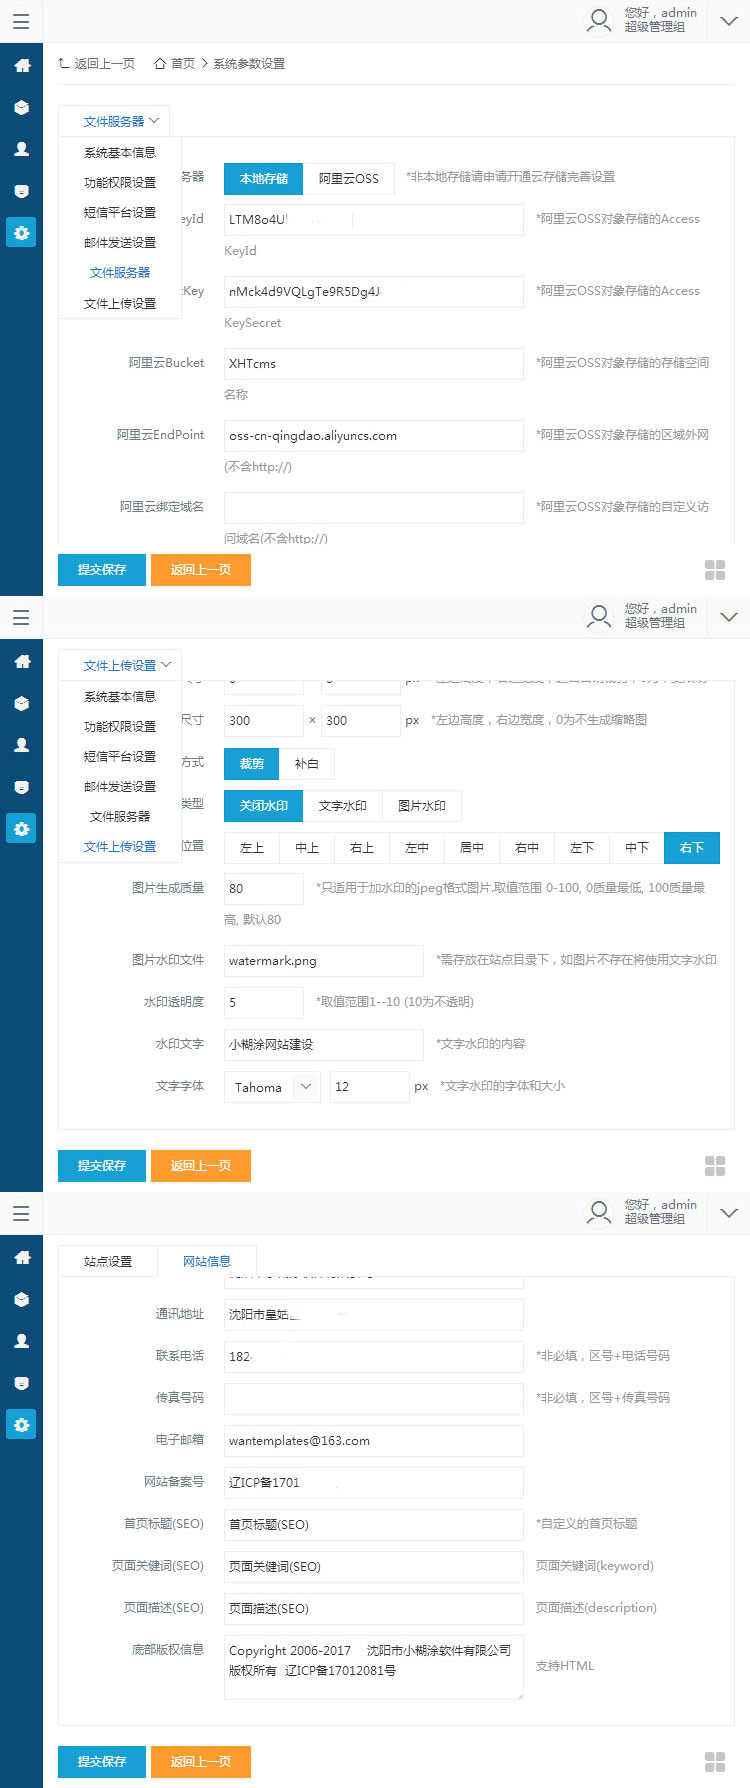Open hamburger menu on the 文件上传设置 page
The width and height of the screenshot is (750, 1788).
[x=21, y=617]
